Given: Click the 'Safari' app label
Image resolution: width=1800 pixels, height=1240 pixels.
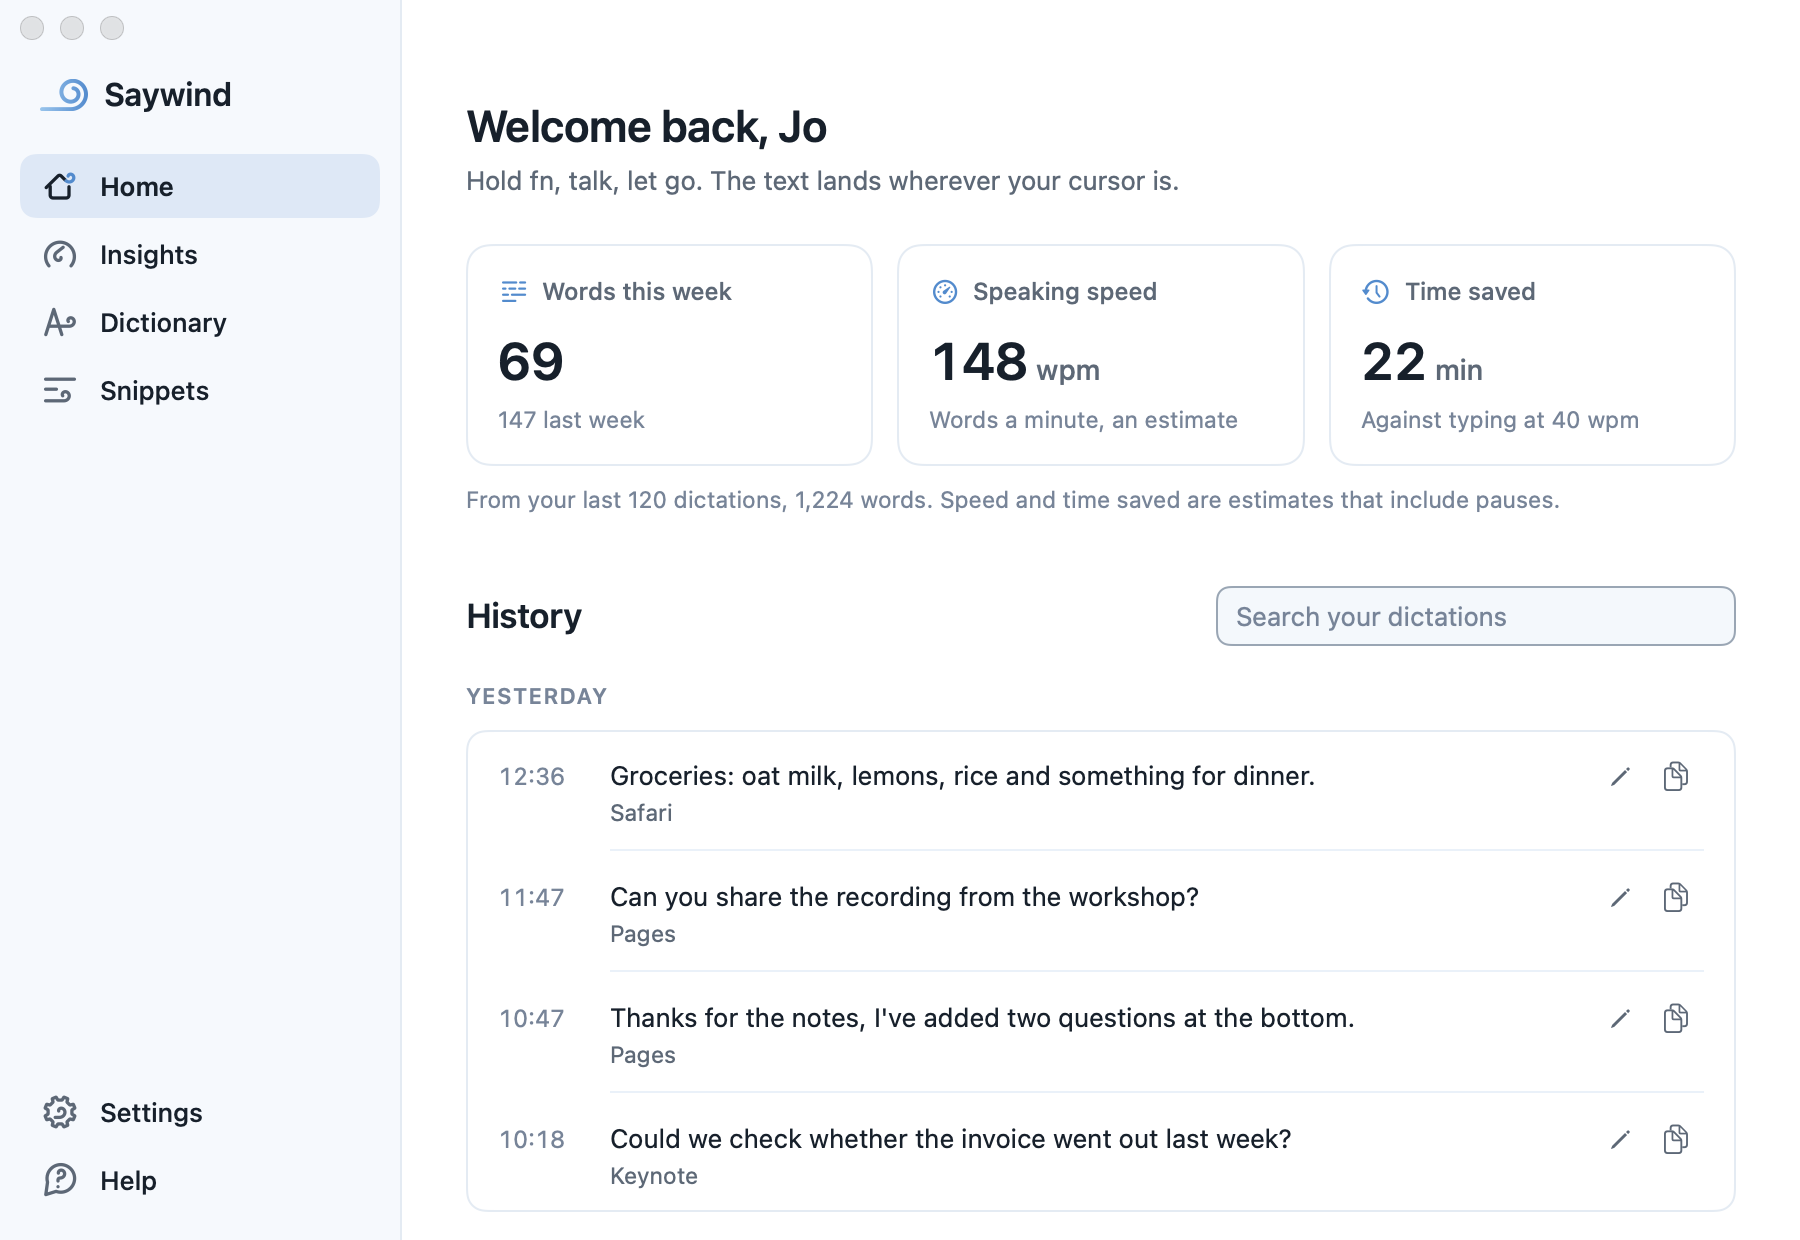Looking at the screenshot, I should coord(641,813).
